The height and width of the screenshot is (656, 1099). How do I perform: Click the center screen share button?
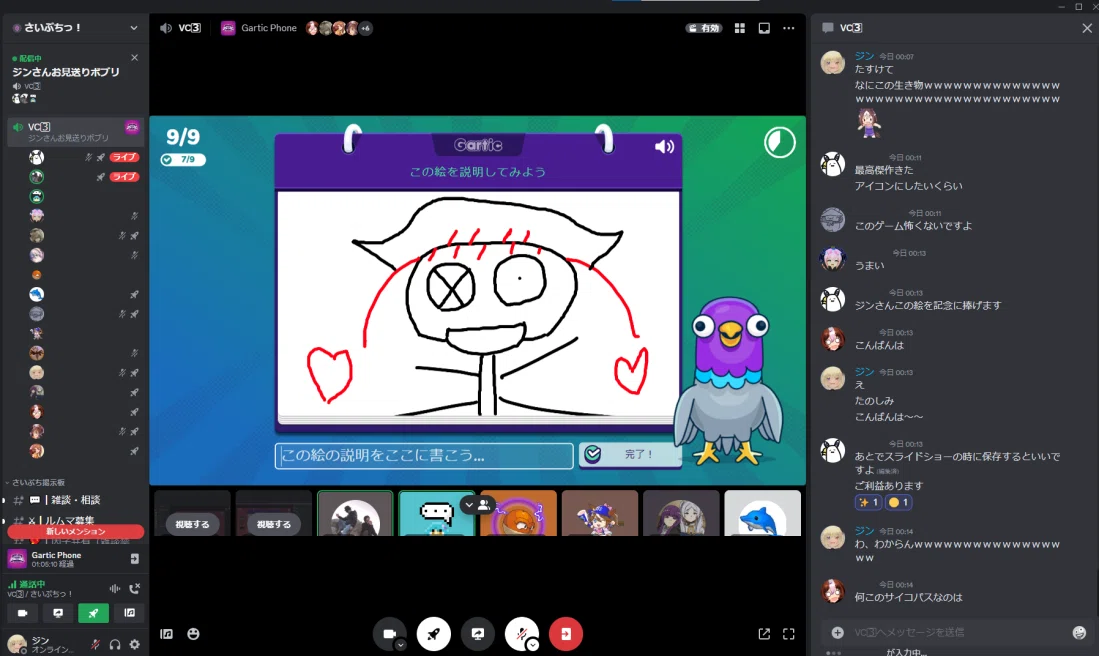click(478, 634)
